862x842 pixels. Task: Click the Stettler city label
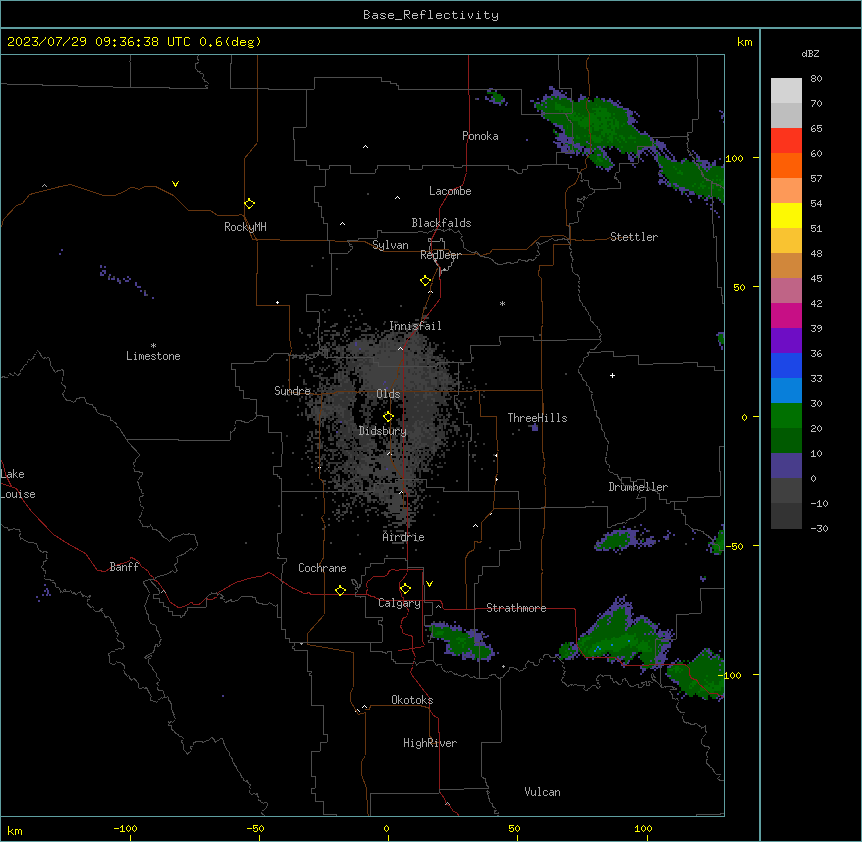click(634, 237)
